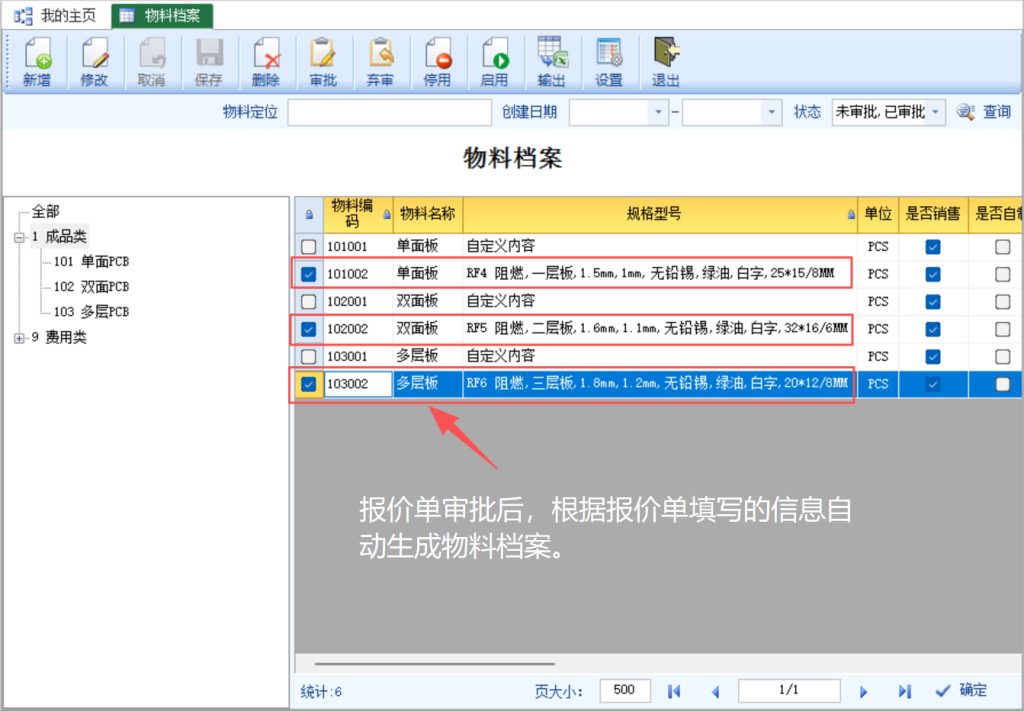Click the 输出 (Export) toolbar icon
The height and width of the screenshot is (711, 1024).
(x=551, y=62)
